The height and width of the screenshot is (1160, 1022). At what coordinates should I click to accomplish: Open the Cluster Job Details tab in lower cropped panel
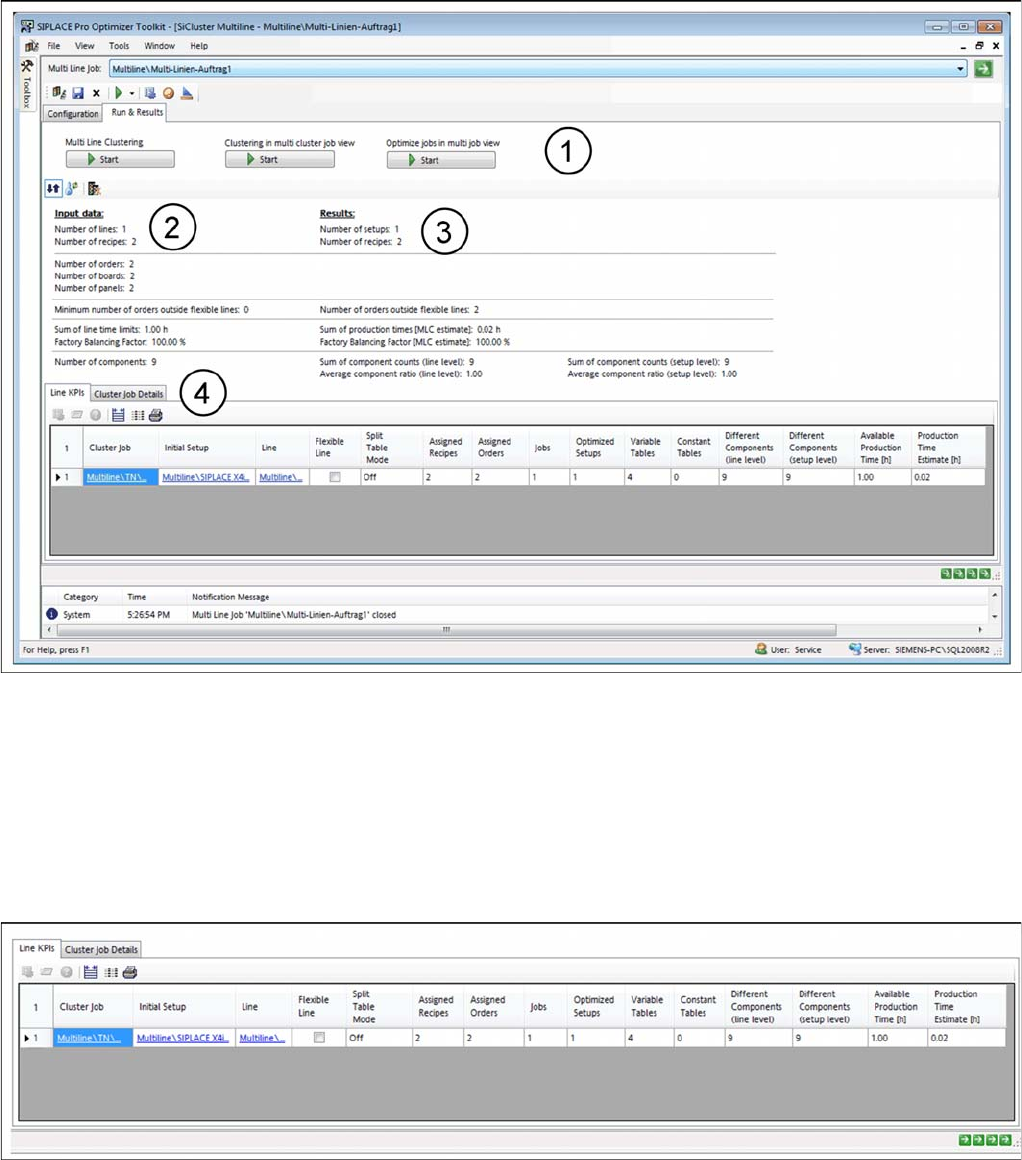pyautogui.click(x=101, y=950)
